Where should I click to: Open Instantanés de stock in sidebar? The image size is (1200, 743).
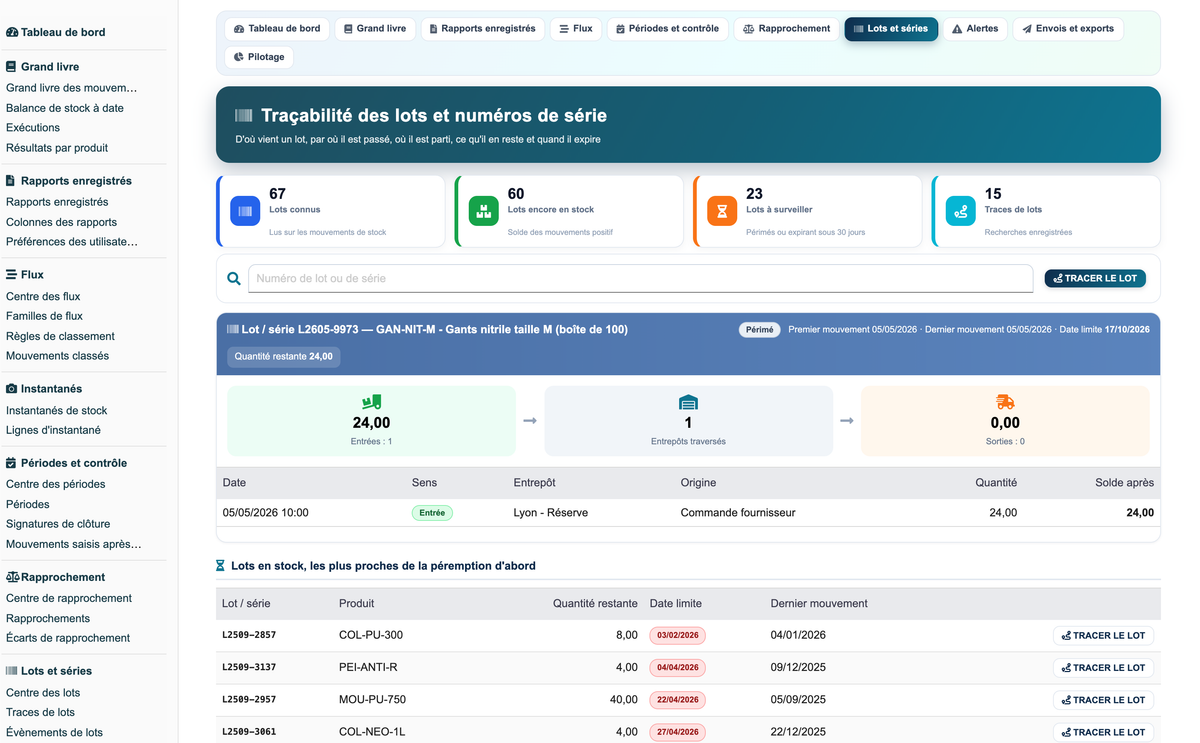pyautogui.click(x=56, y=410)
